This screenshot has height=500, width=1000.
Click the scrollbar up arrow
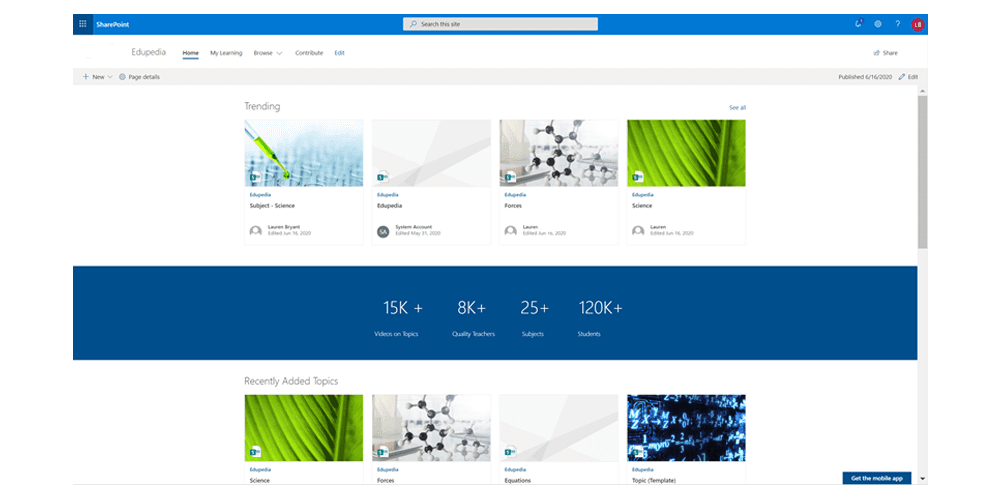(x=923, y=91)
